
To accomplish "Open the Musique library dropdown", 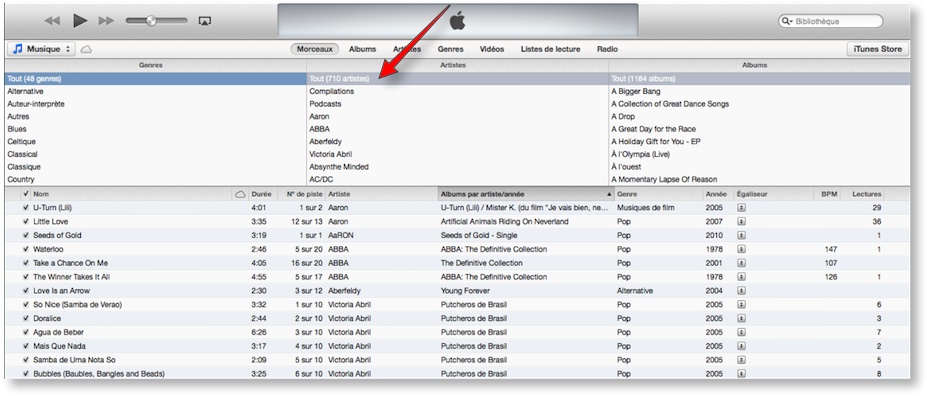I will point(41,49).
